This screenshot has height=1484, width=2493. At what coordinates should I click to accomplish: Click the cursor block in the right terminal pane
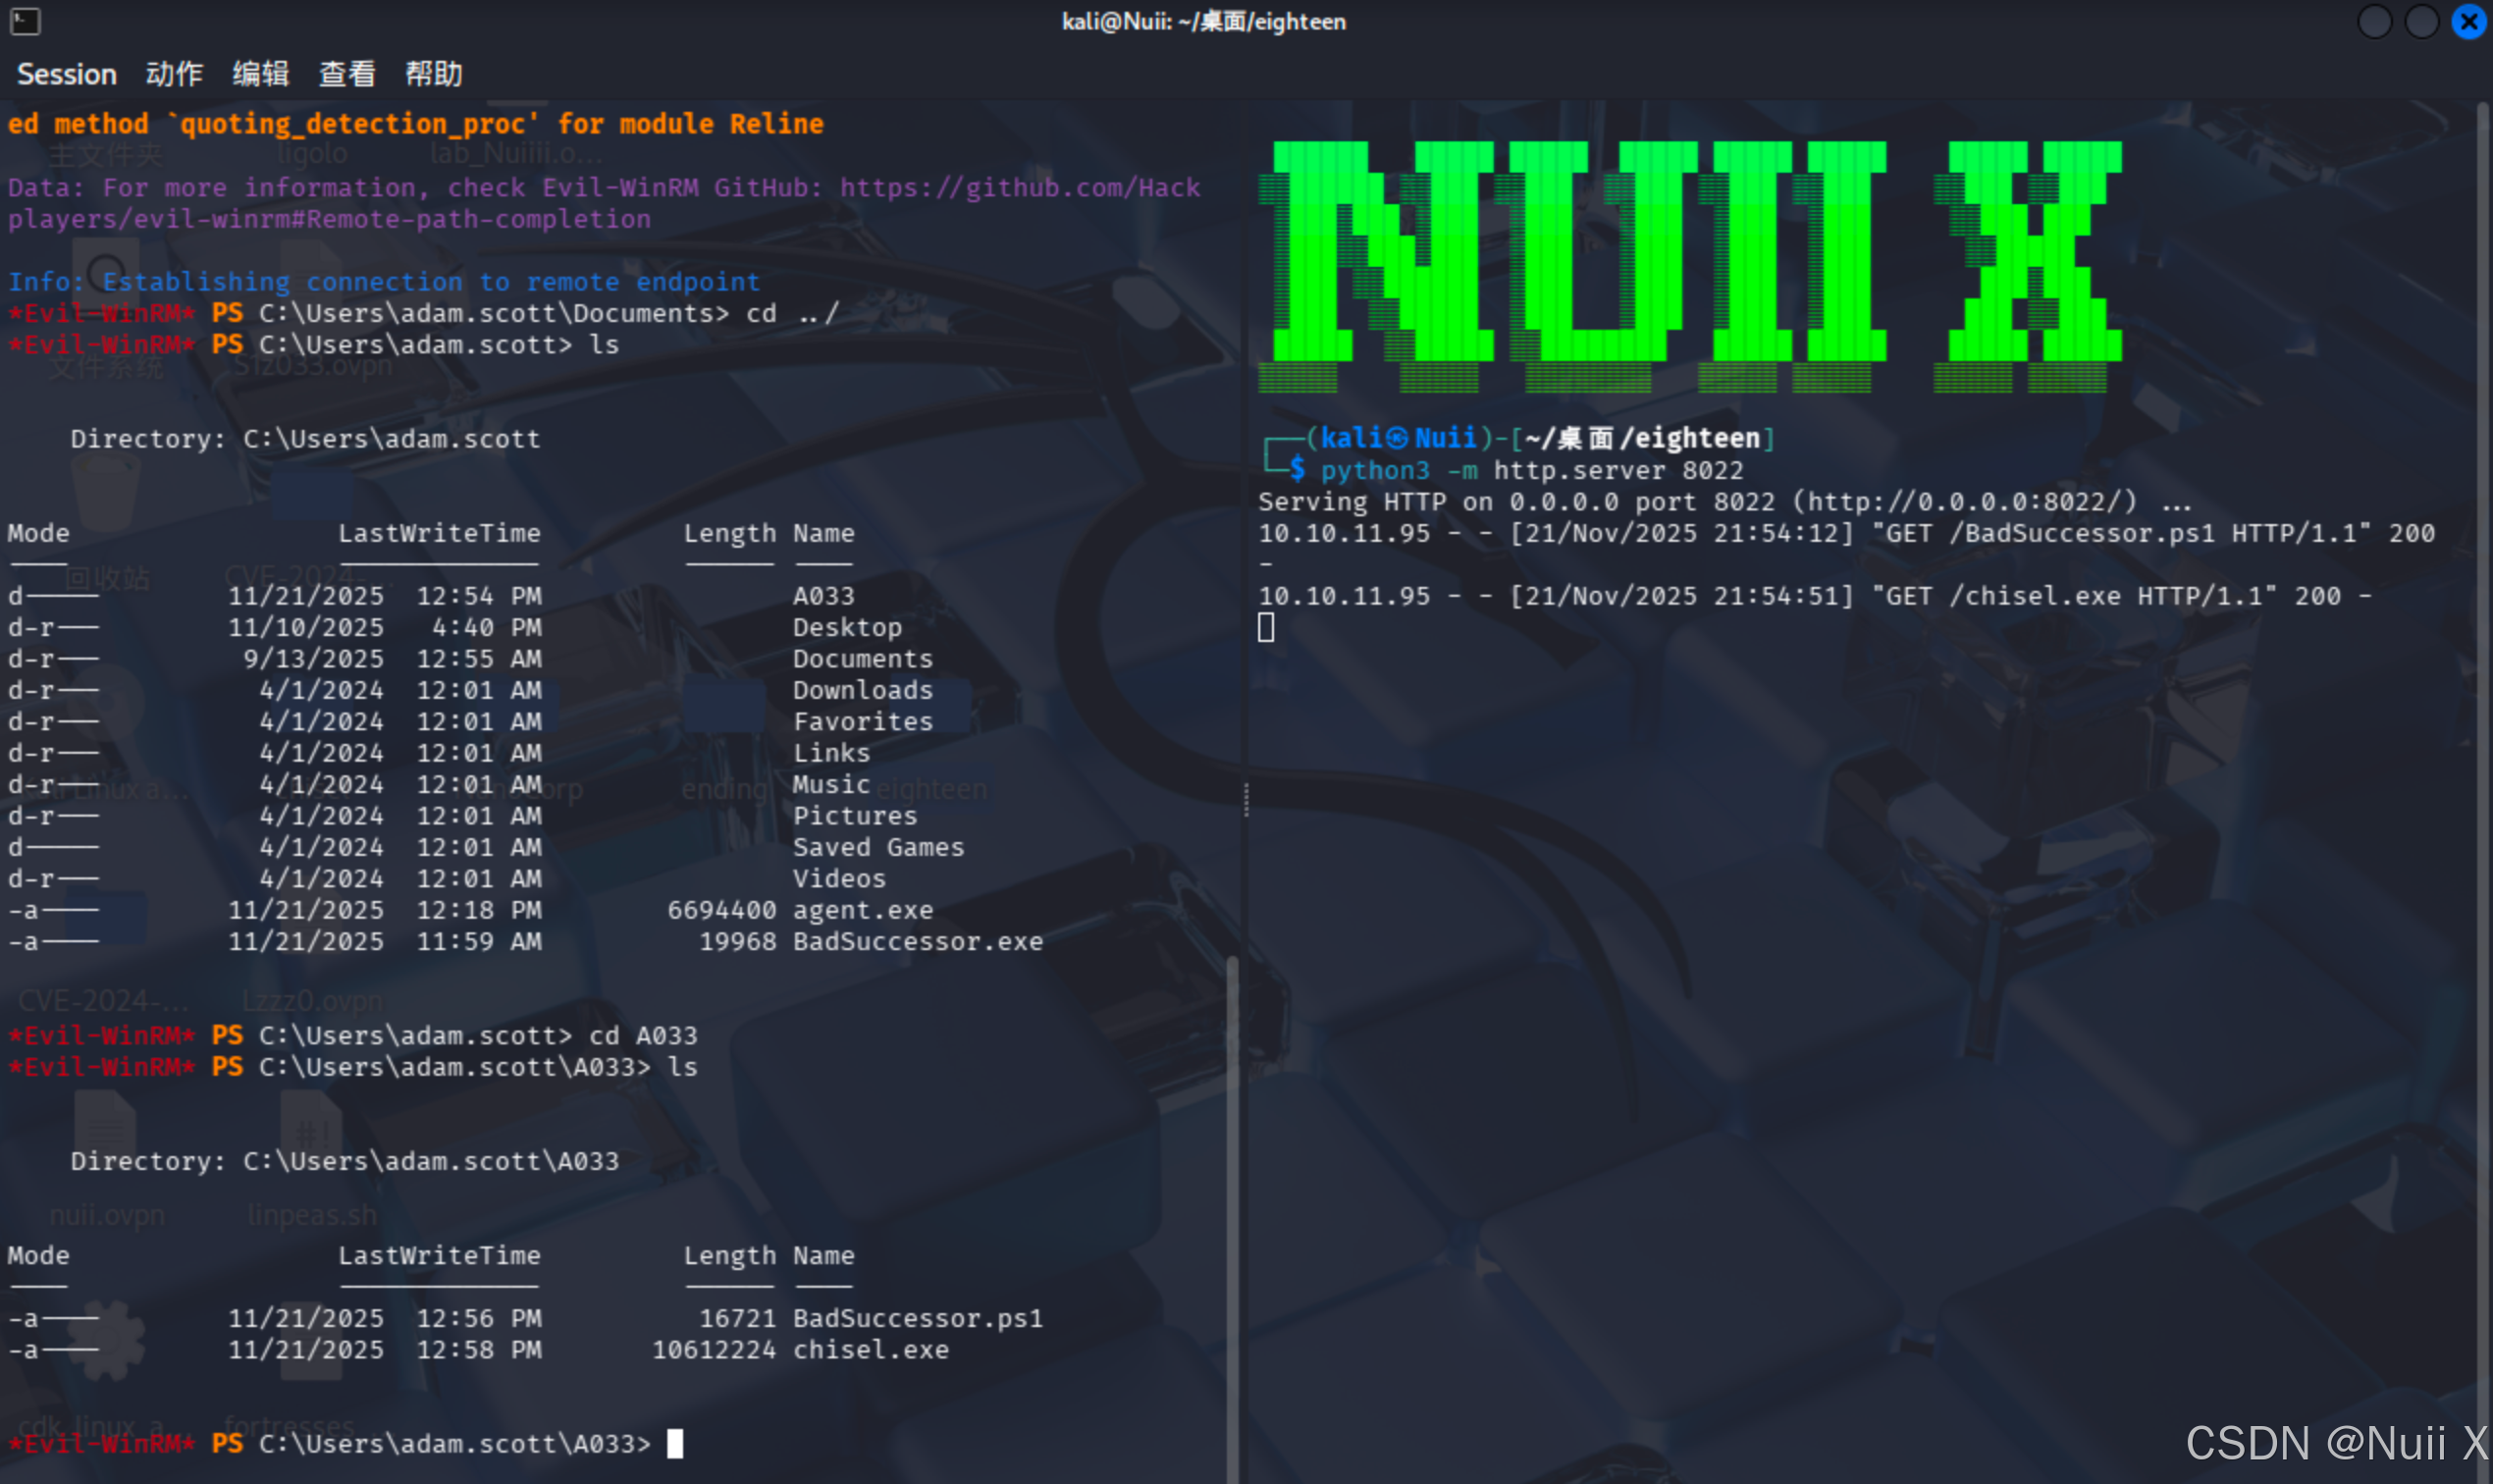[1266, 627]
